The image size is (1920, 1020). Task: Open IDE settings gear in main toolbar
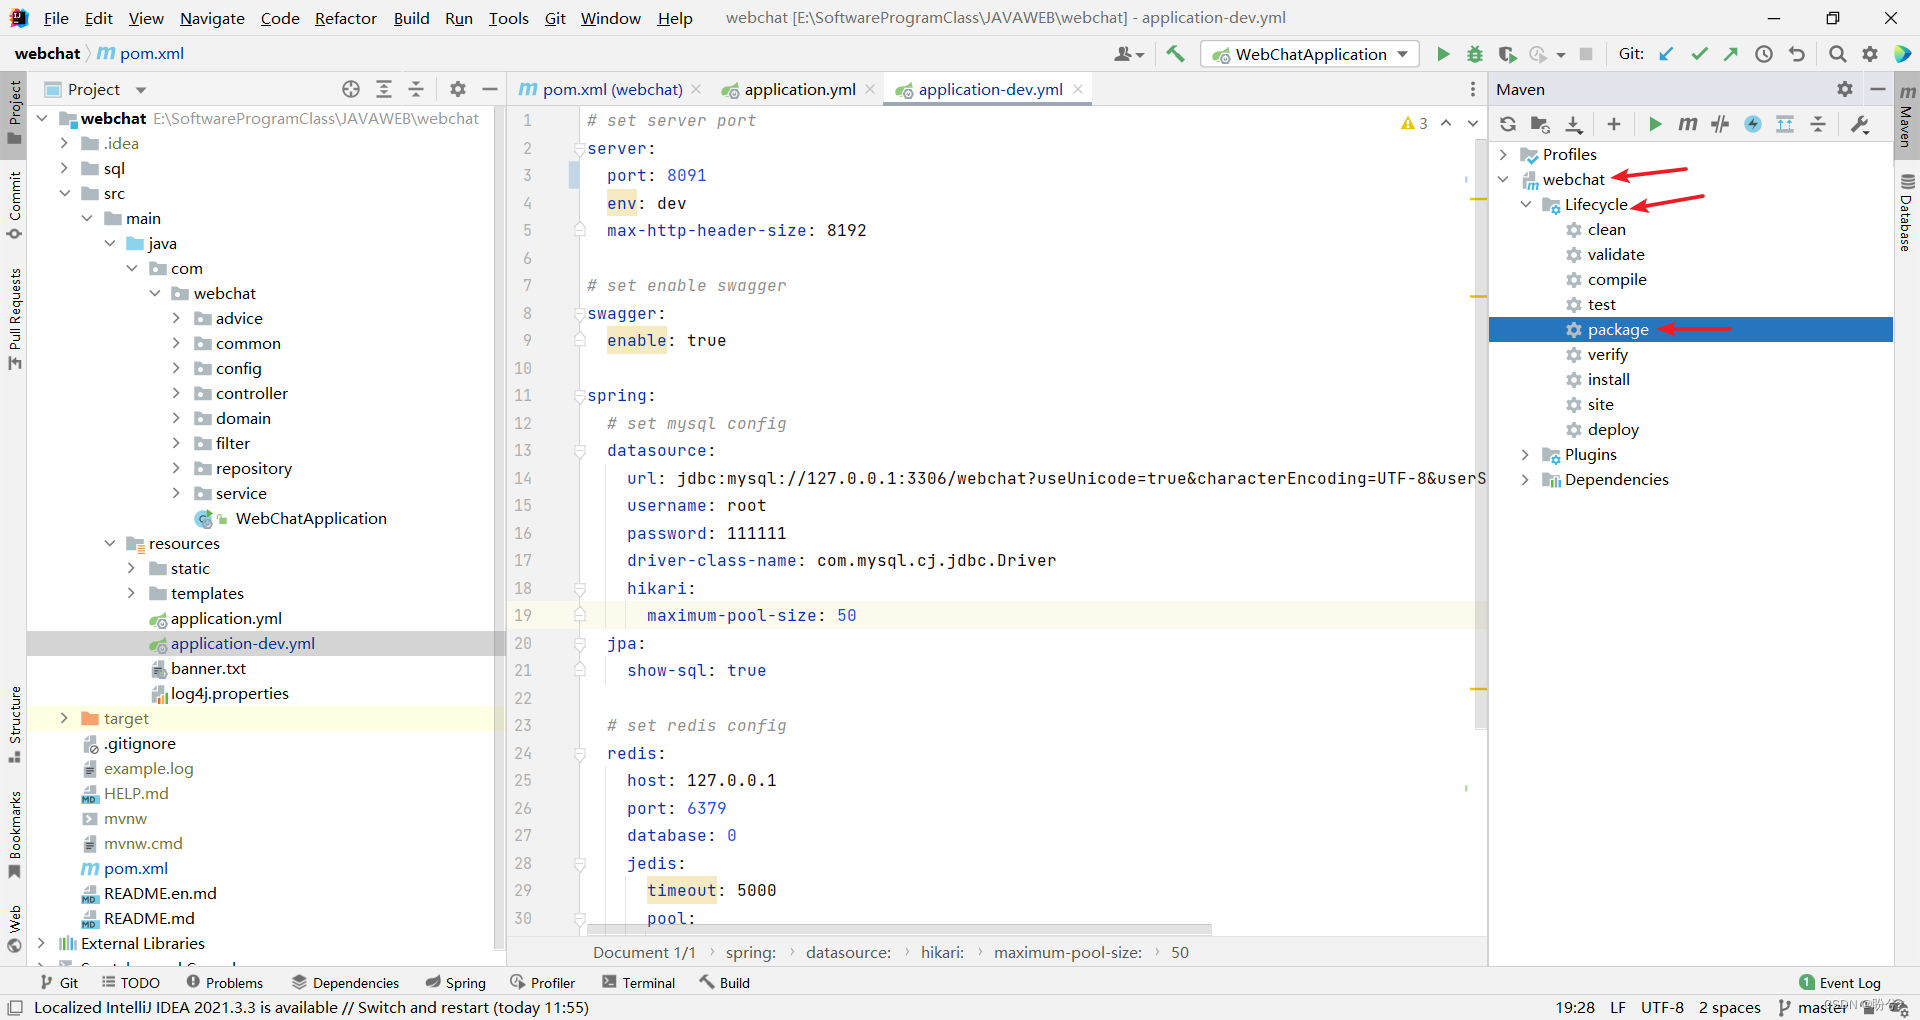pos(1870,54)
